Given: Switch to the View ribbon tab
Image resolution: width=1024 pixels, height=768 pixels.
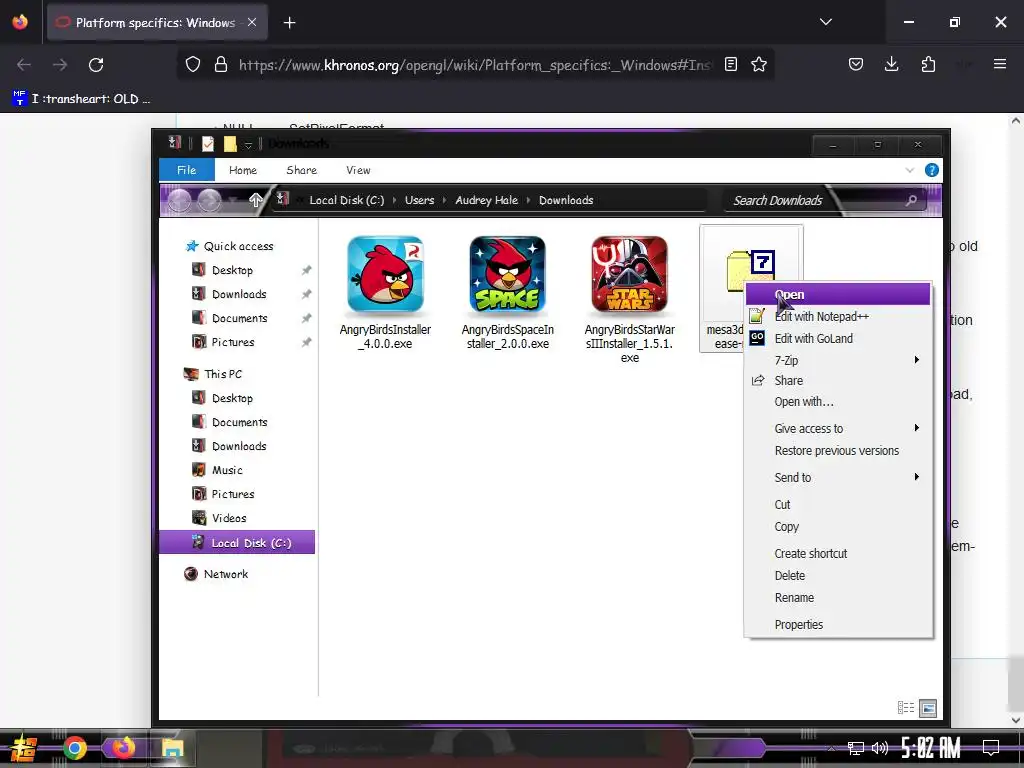Looking at the screenshot, I should [x=359, y=170].
